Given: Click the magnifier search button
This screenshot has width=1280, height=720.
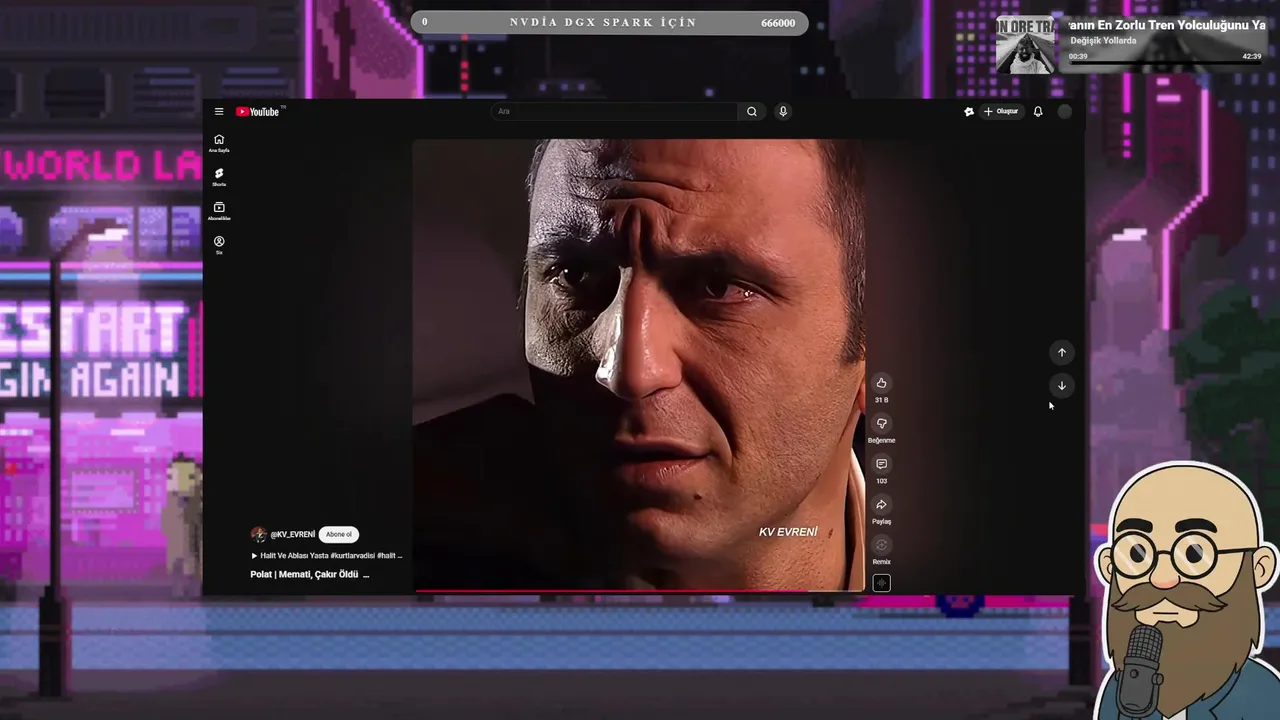Looking at the screenshot, I should click(752, 112).
